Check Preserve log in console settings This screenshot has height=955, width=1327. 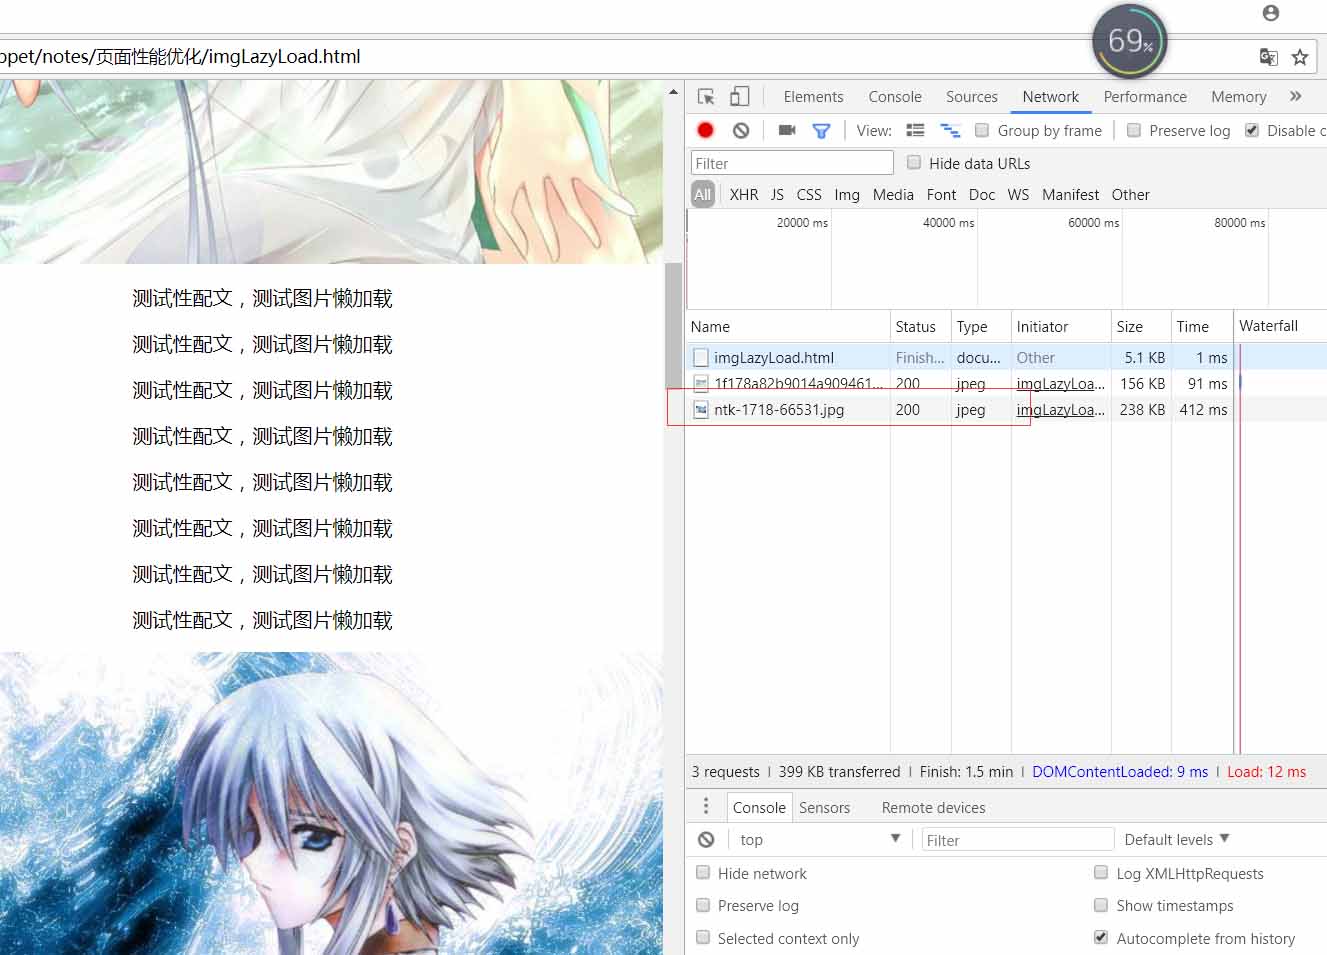(703, 905)
